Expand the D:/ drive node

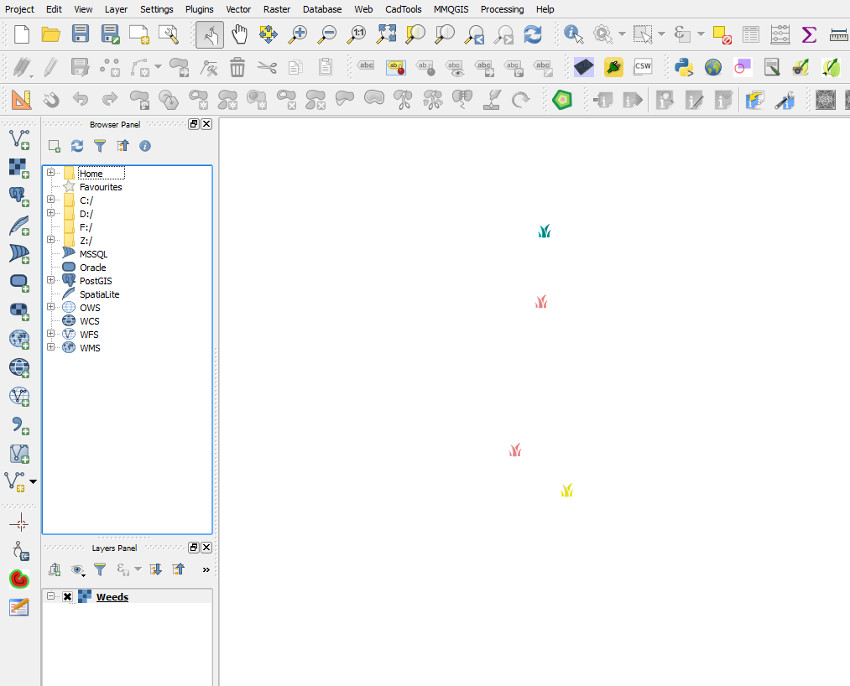point(51,213)
